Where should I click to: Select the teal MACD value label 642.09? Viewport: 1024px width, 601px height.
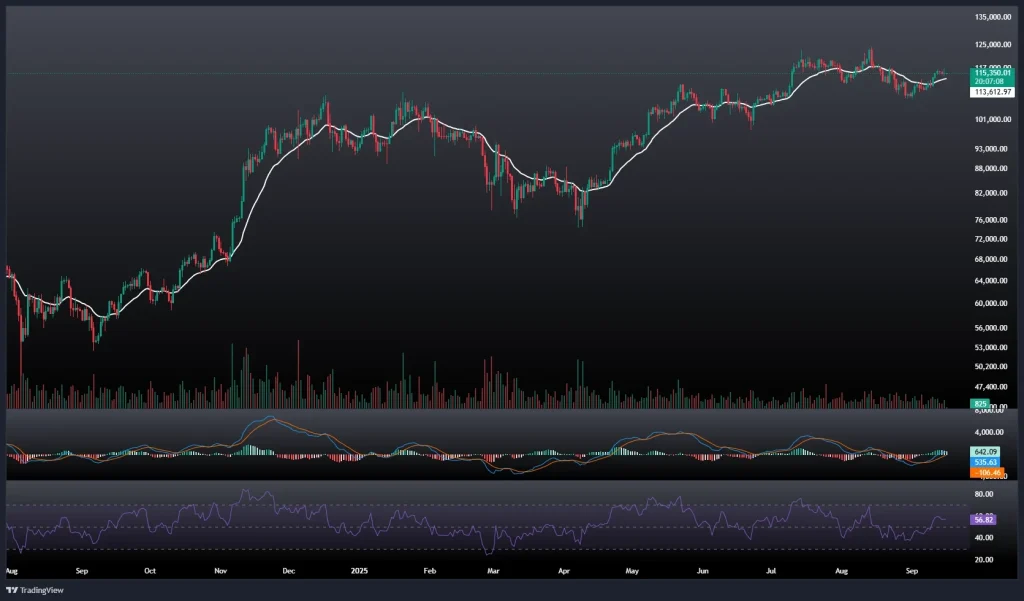984,451
